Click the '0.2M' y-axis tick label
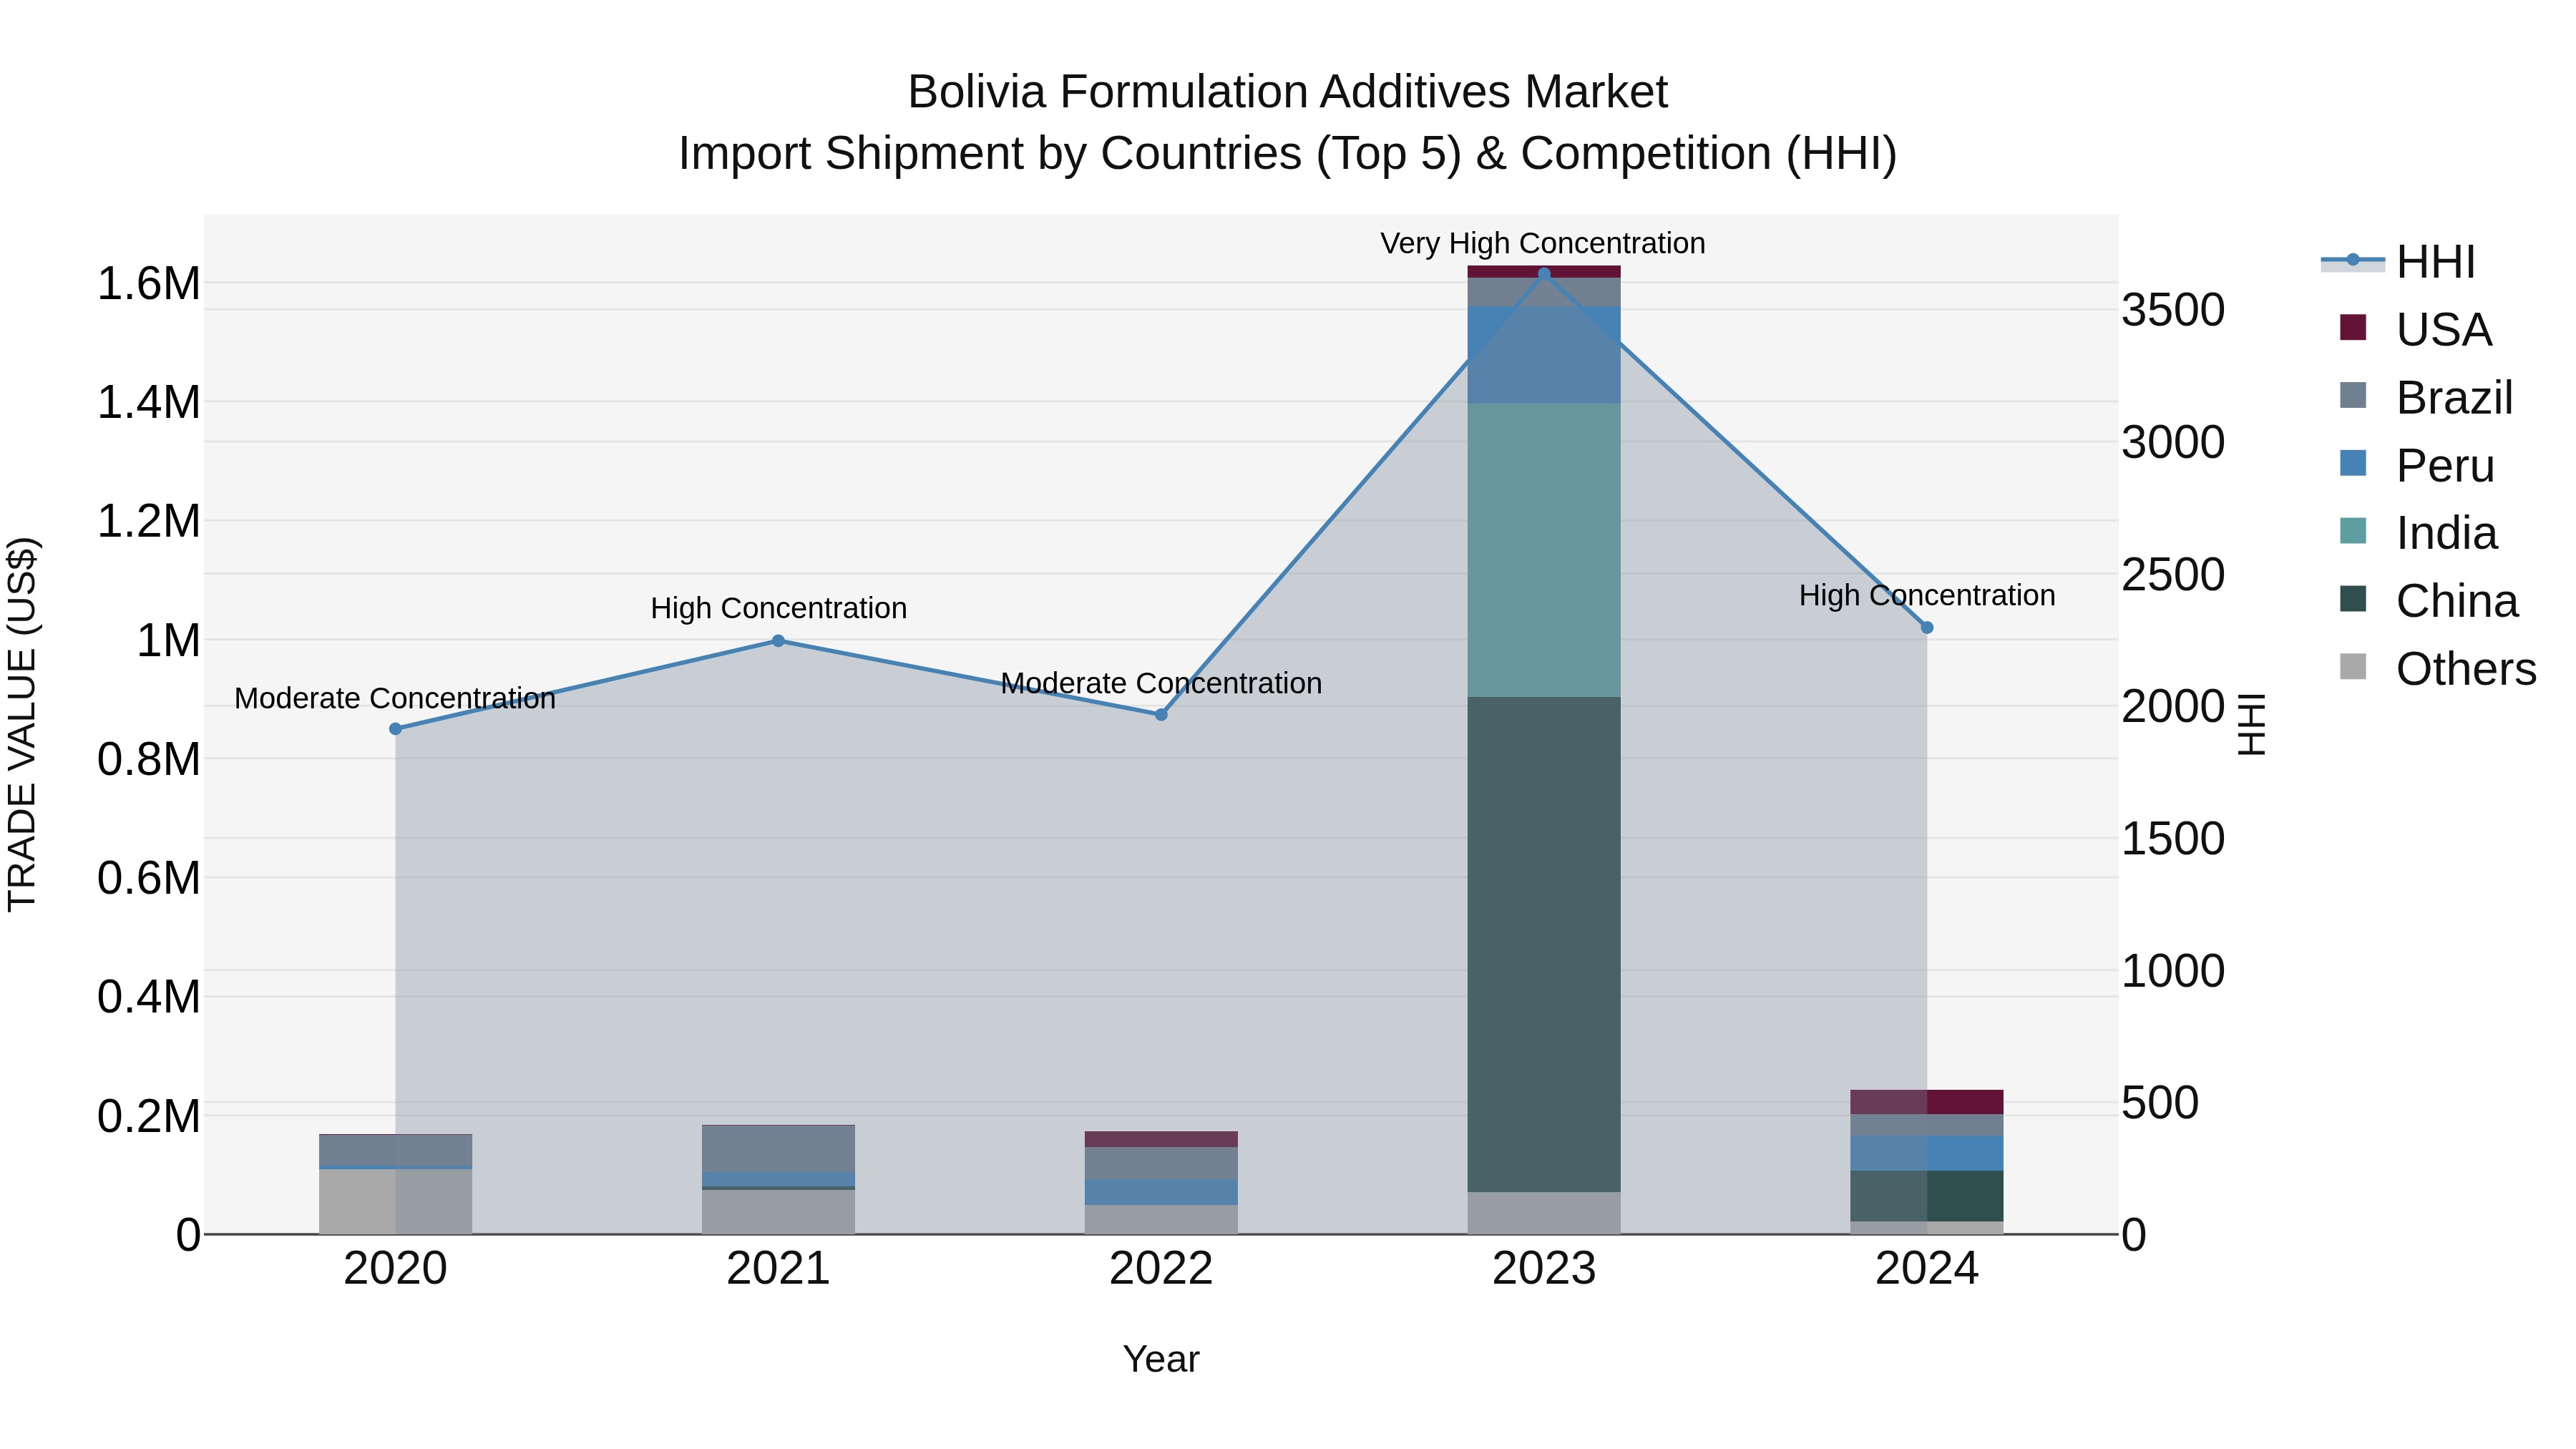 click(148, 1116)
